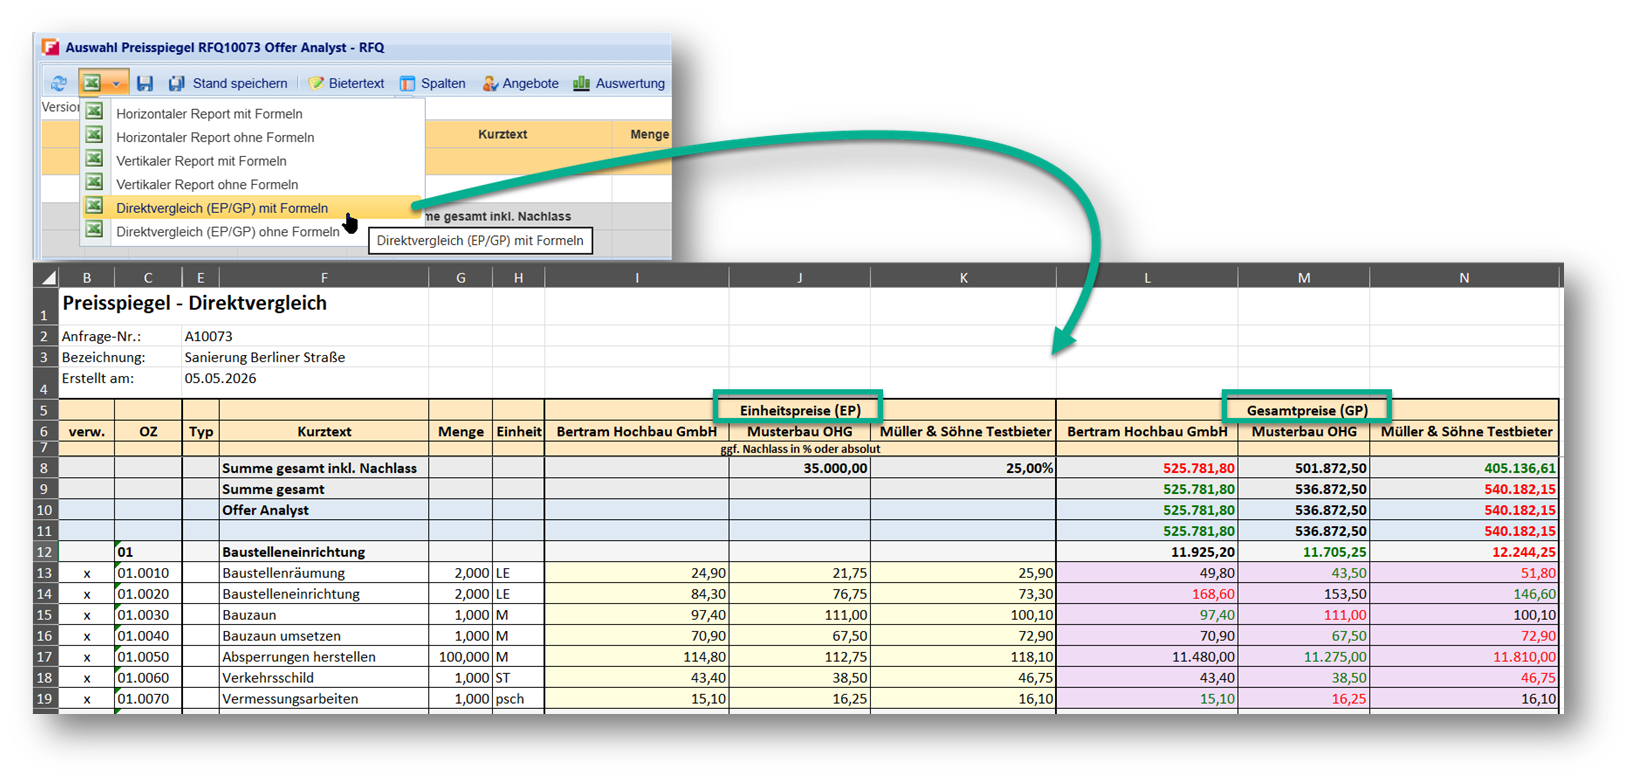Viewport: 1629px width, 779px height.
Task: Click the title cell Preisspiegel - Direktvergleich
Action: click(x=195, y=303)
